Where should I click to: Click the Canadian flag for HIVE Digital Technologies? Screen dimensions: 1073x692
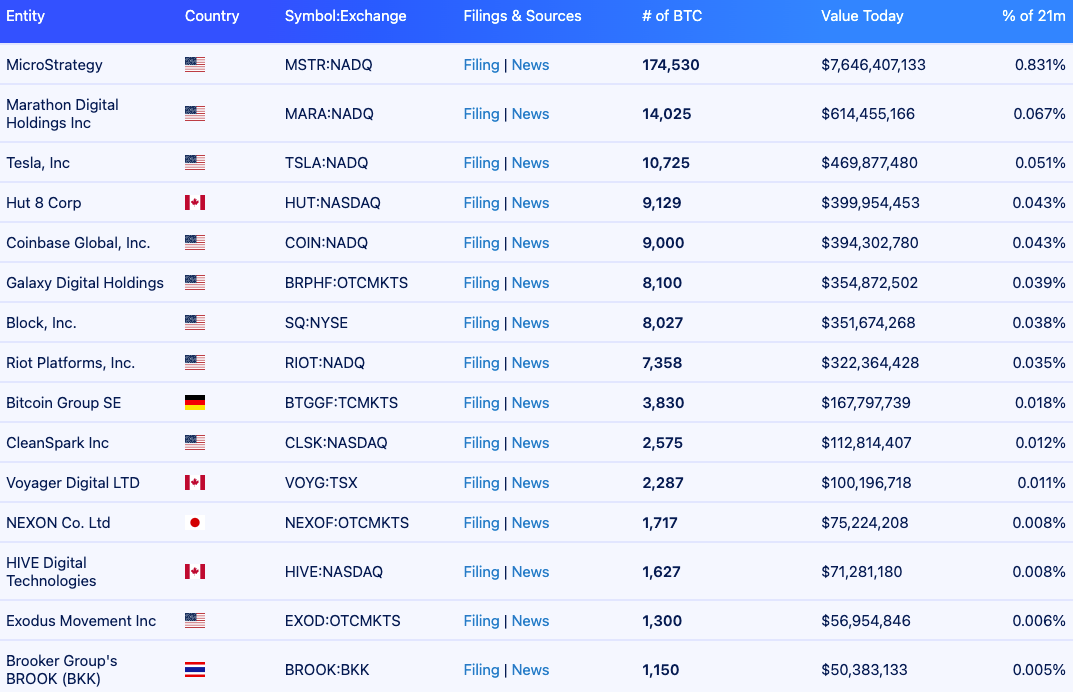[195, 572]
